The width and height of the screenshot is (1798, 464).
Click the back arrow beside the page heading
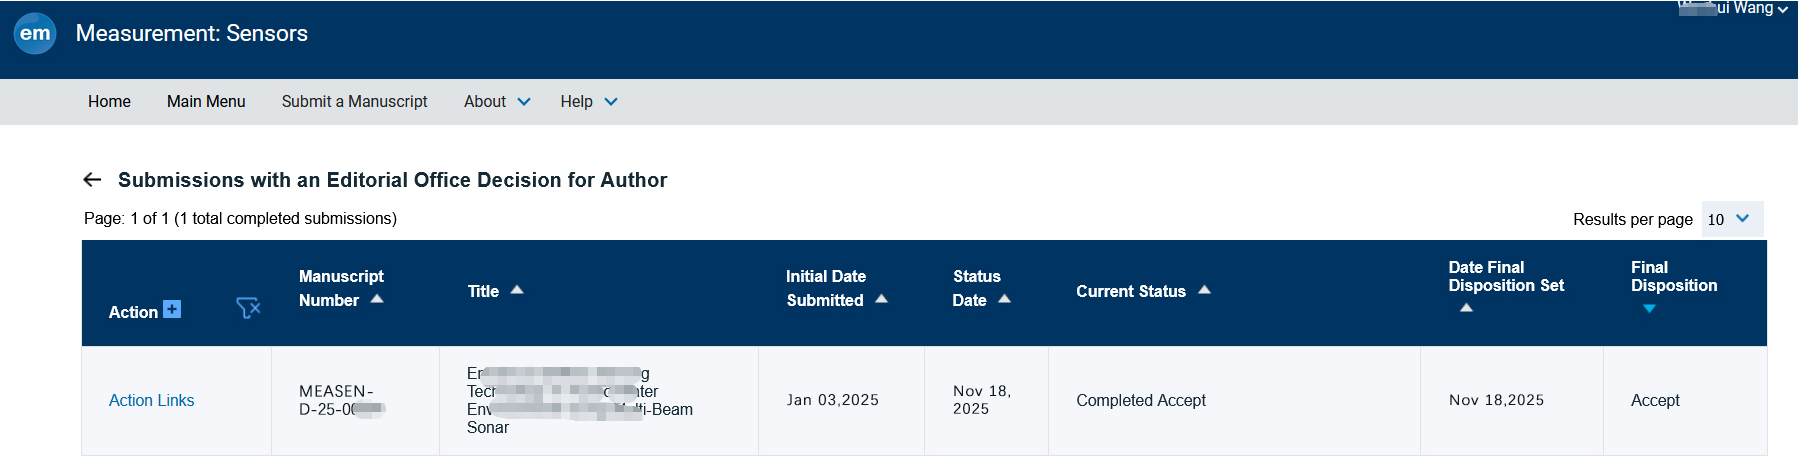(92, 180)
